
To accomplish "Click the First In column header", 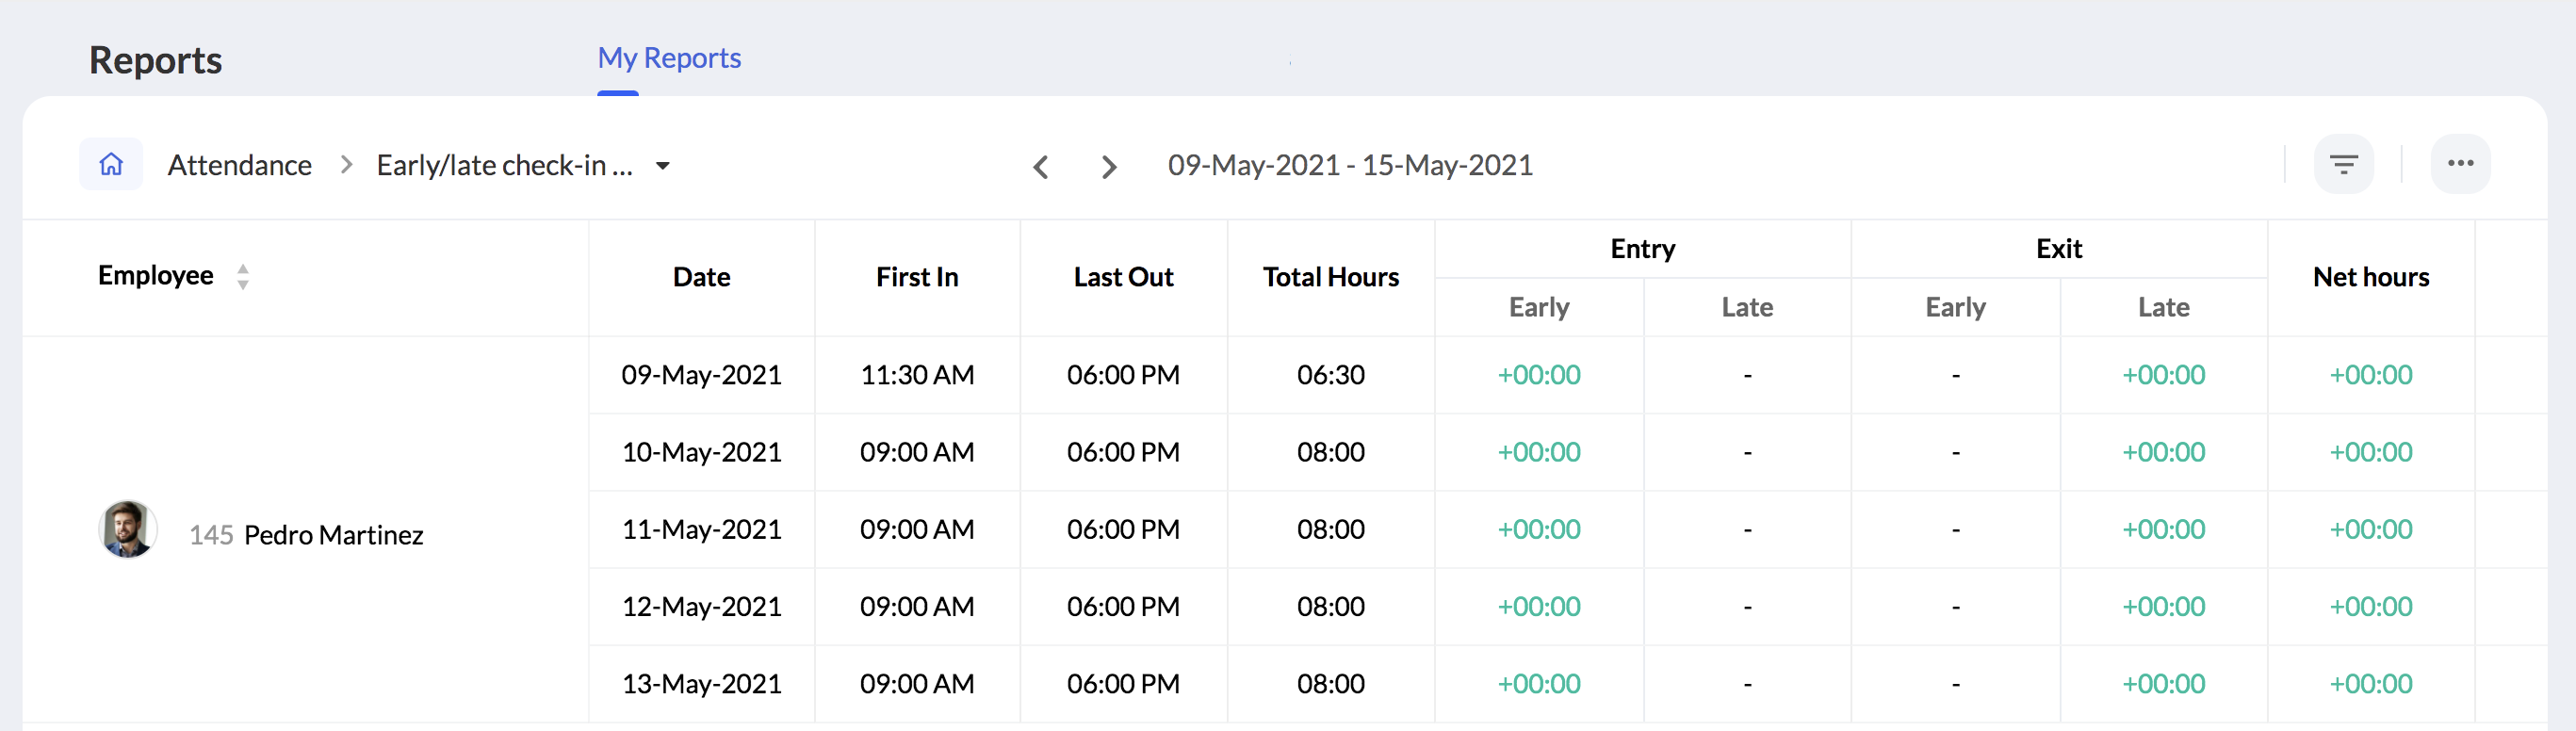I will point(917,277).
